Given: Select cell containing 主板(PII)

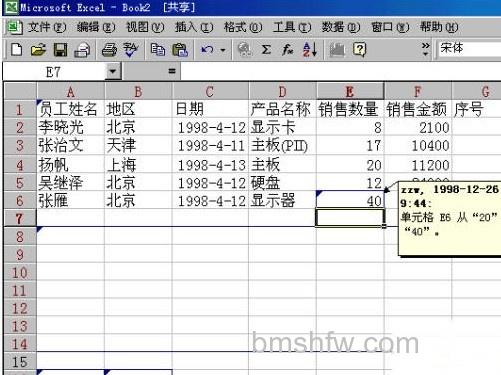Looking at the screenshot, I should [282, 145].
